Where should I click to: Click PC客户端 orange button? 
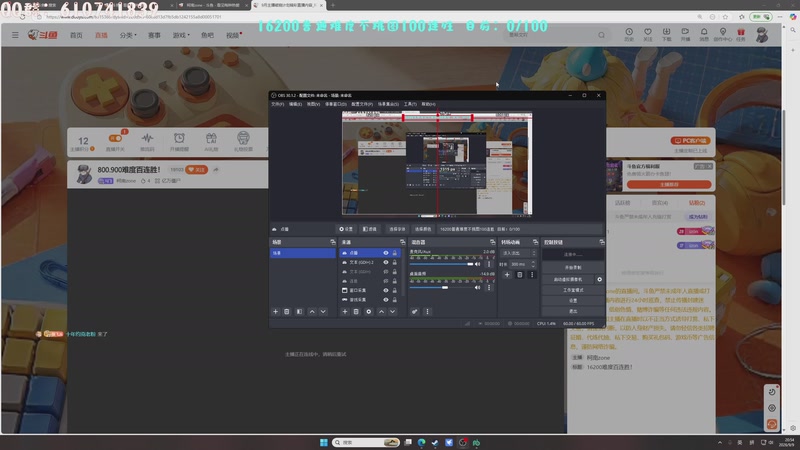690,140
